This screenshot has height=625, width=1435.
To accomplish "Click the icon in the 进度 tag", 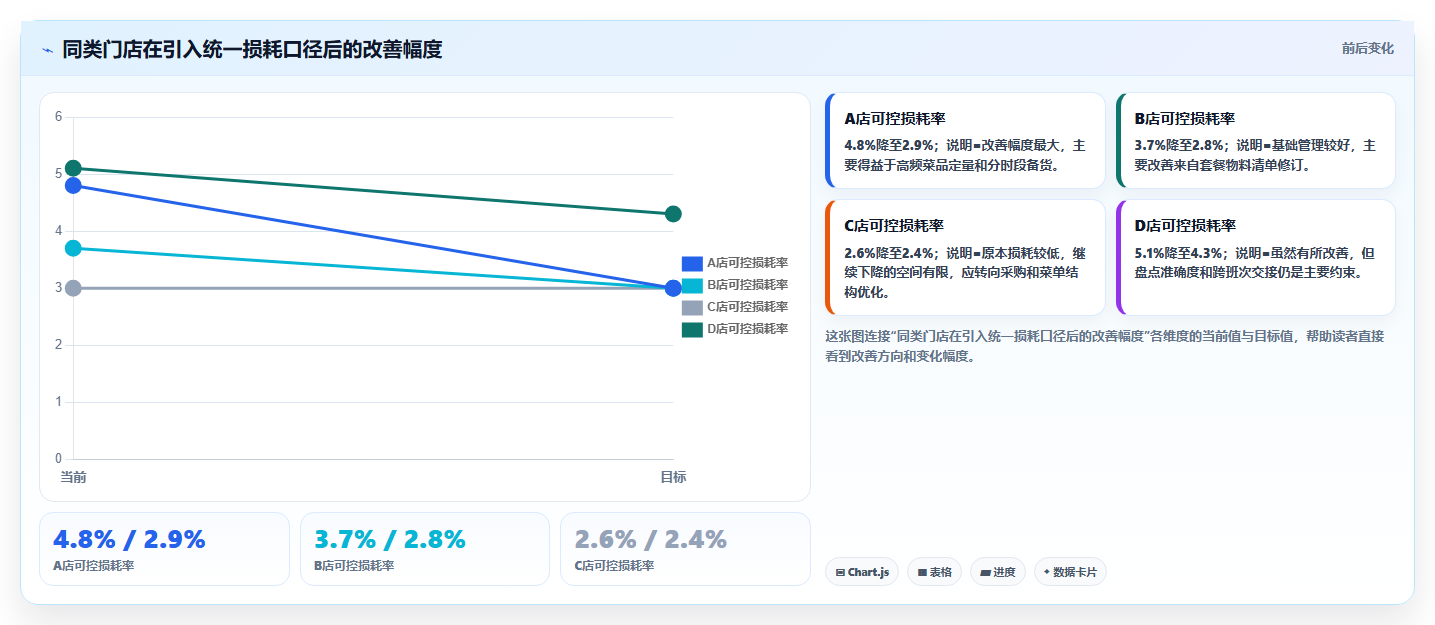I will tap(985, 572).
